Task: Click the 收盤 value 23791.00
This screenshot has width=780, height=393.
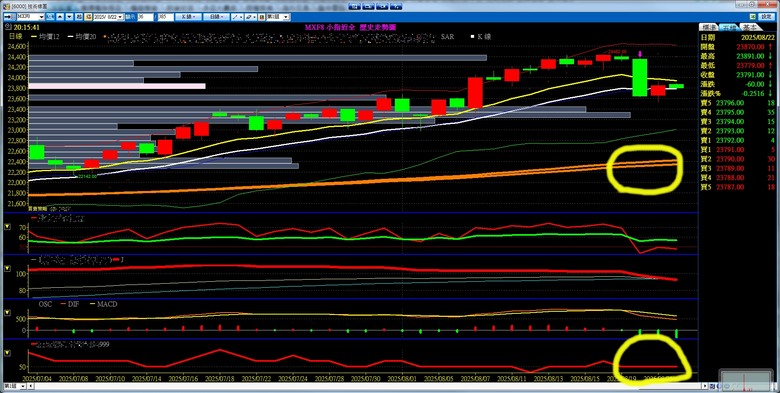Action: (x=750, y=75)
